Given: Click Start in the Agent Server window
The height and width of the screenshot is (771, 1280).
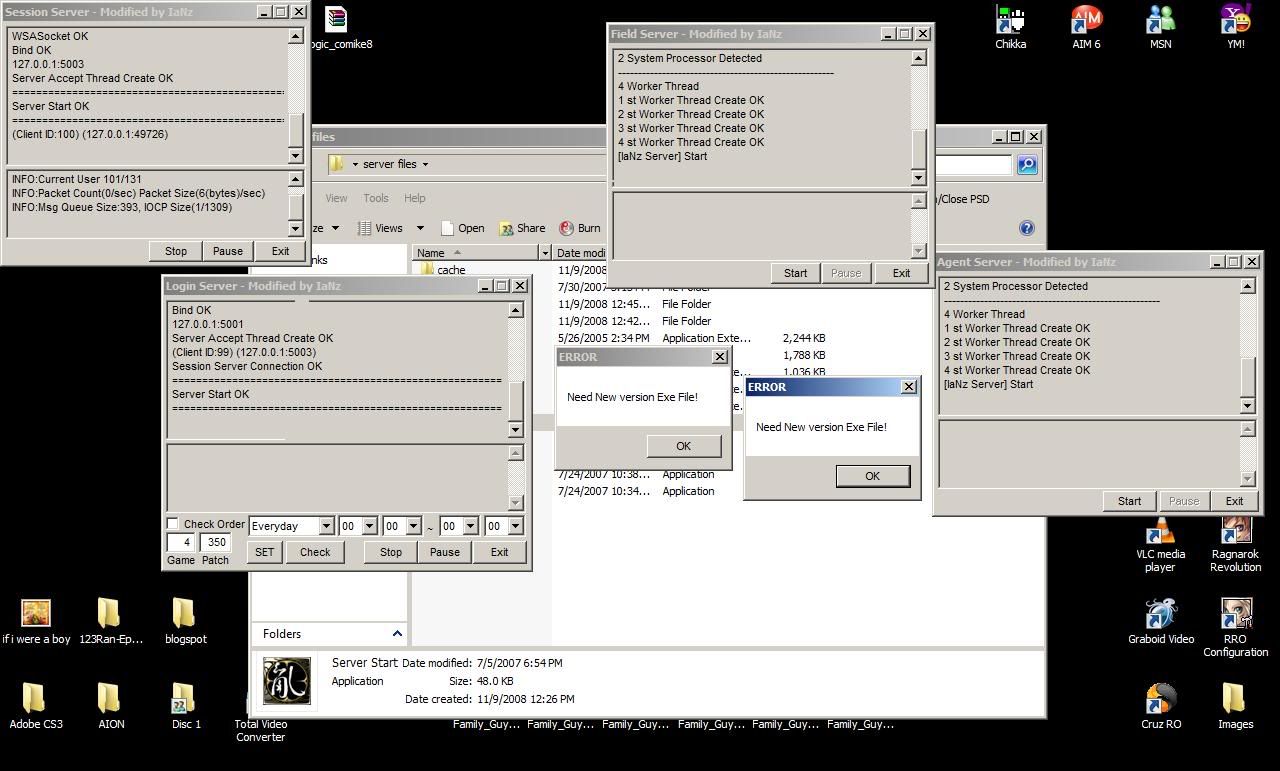Looking at the screenshot, I should tap(1129, 501).
